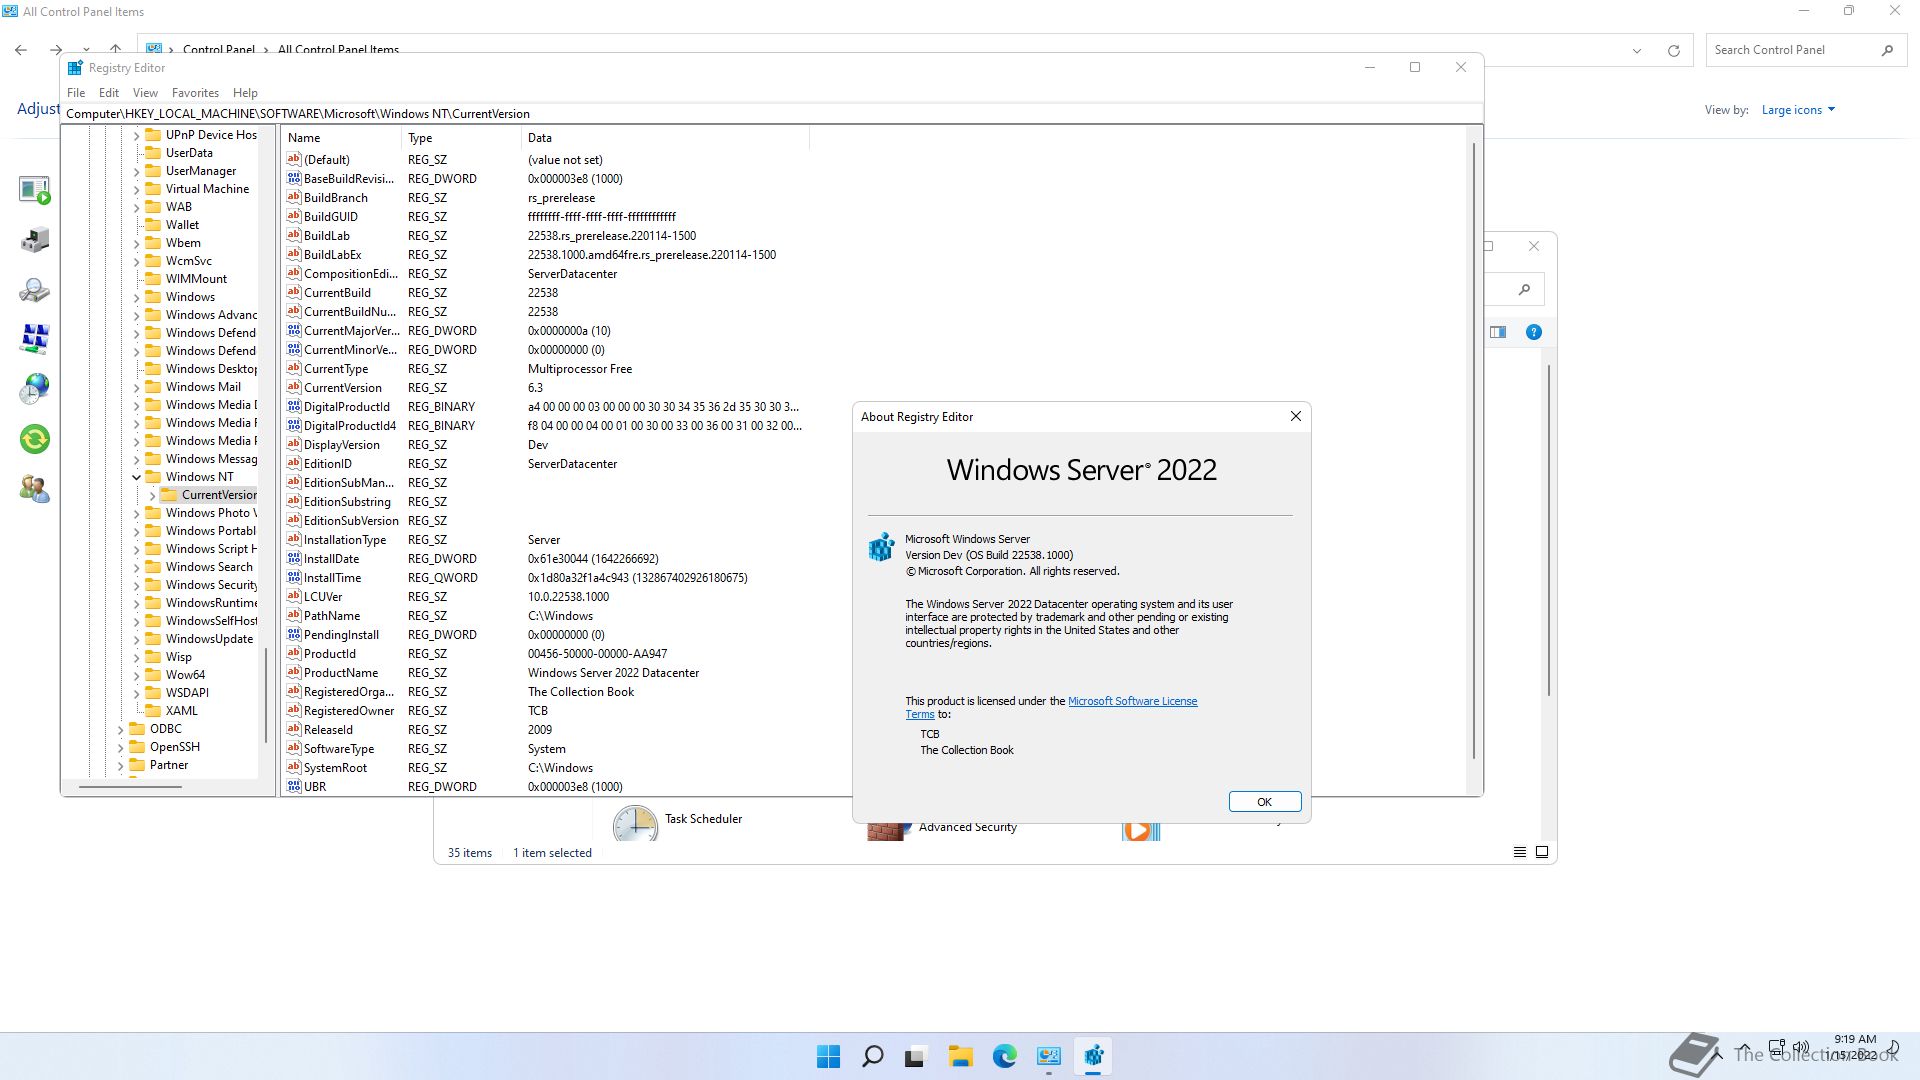Open the globe with clock Control Panel icon
The height and width of the screenshot is (1080, 1920).
35,388
